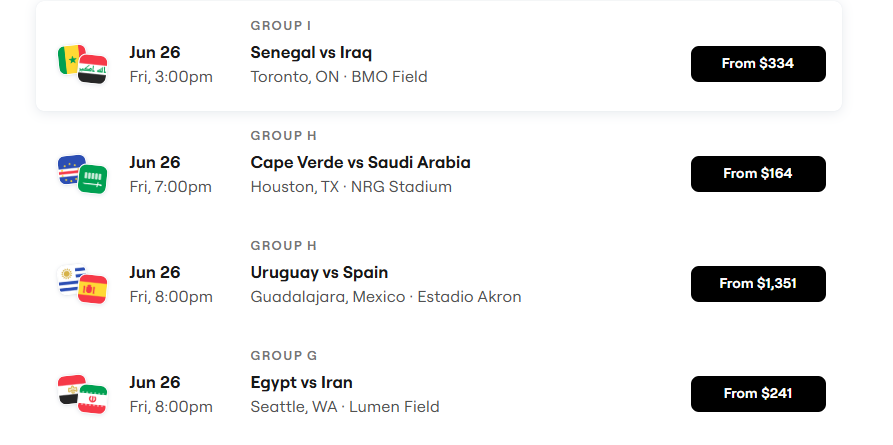This screenshot has height=445, width=893.
Task: Click the Spain flag icon
Action: pos(93,289)
